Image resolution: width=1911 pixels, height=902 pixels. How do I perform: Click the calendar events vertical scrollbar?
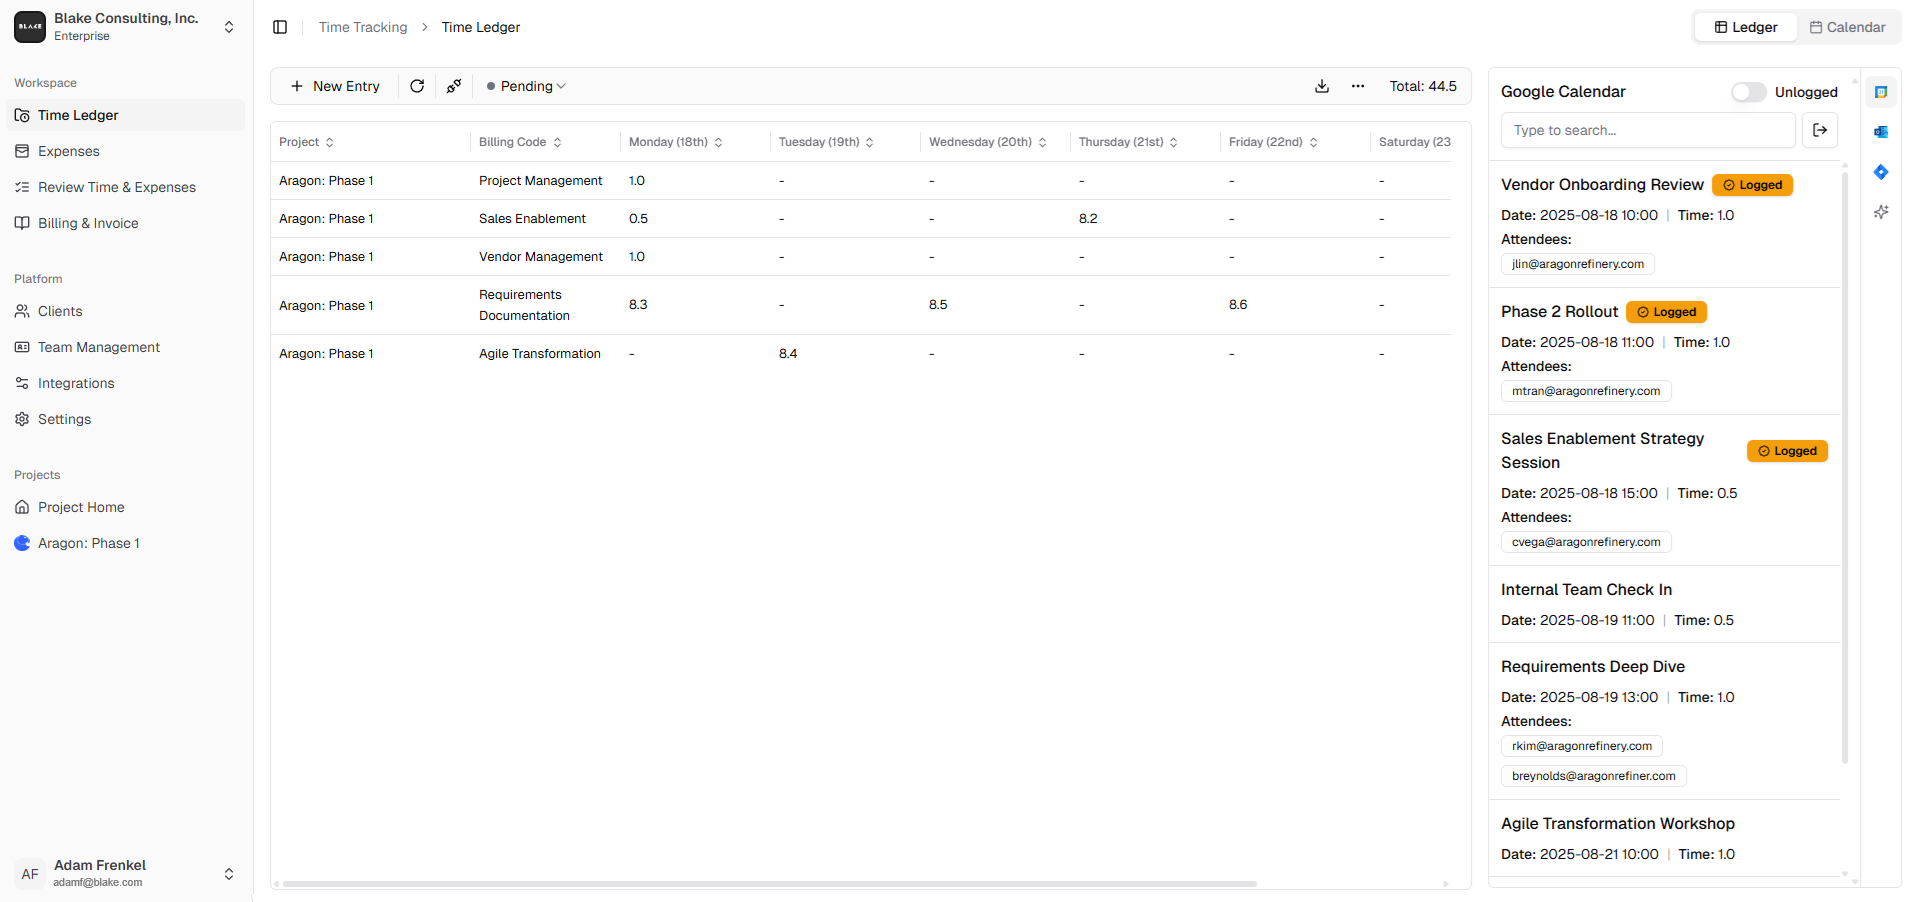[1845, 468]
